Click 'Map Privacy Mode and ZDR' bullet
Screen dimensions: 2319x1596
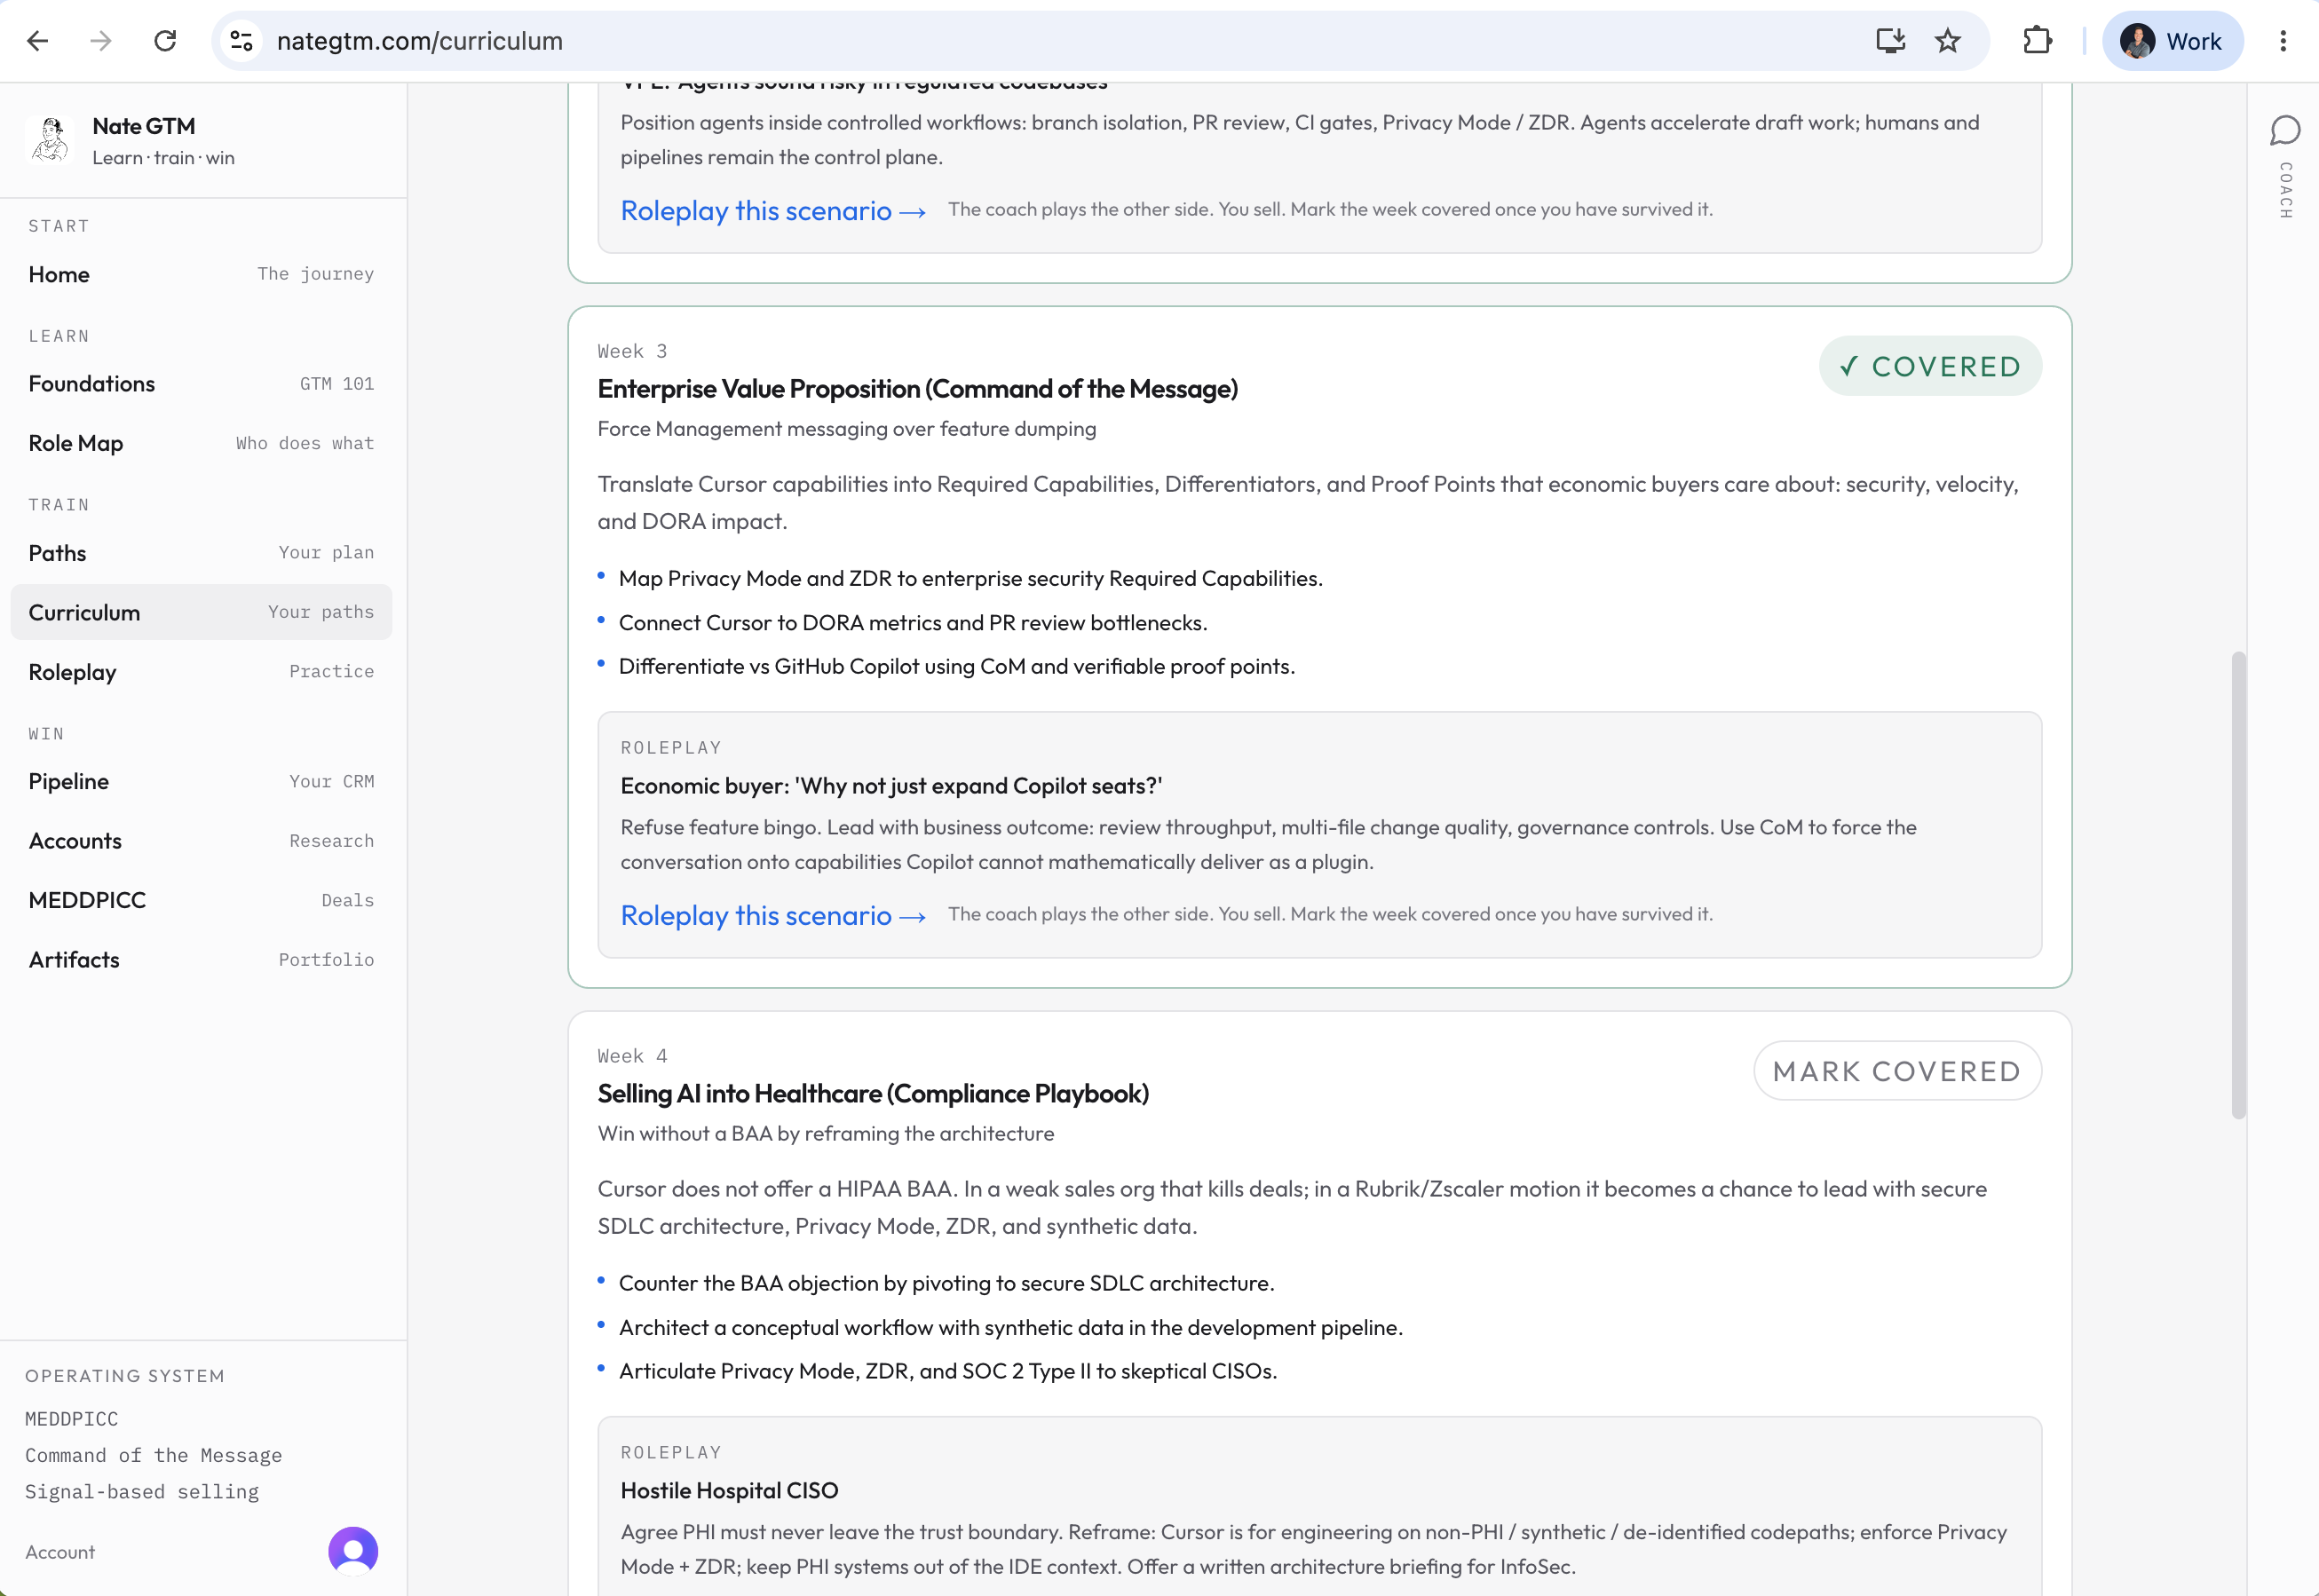point(970,578)
